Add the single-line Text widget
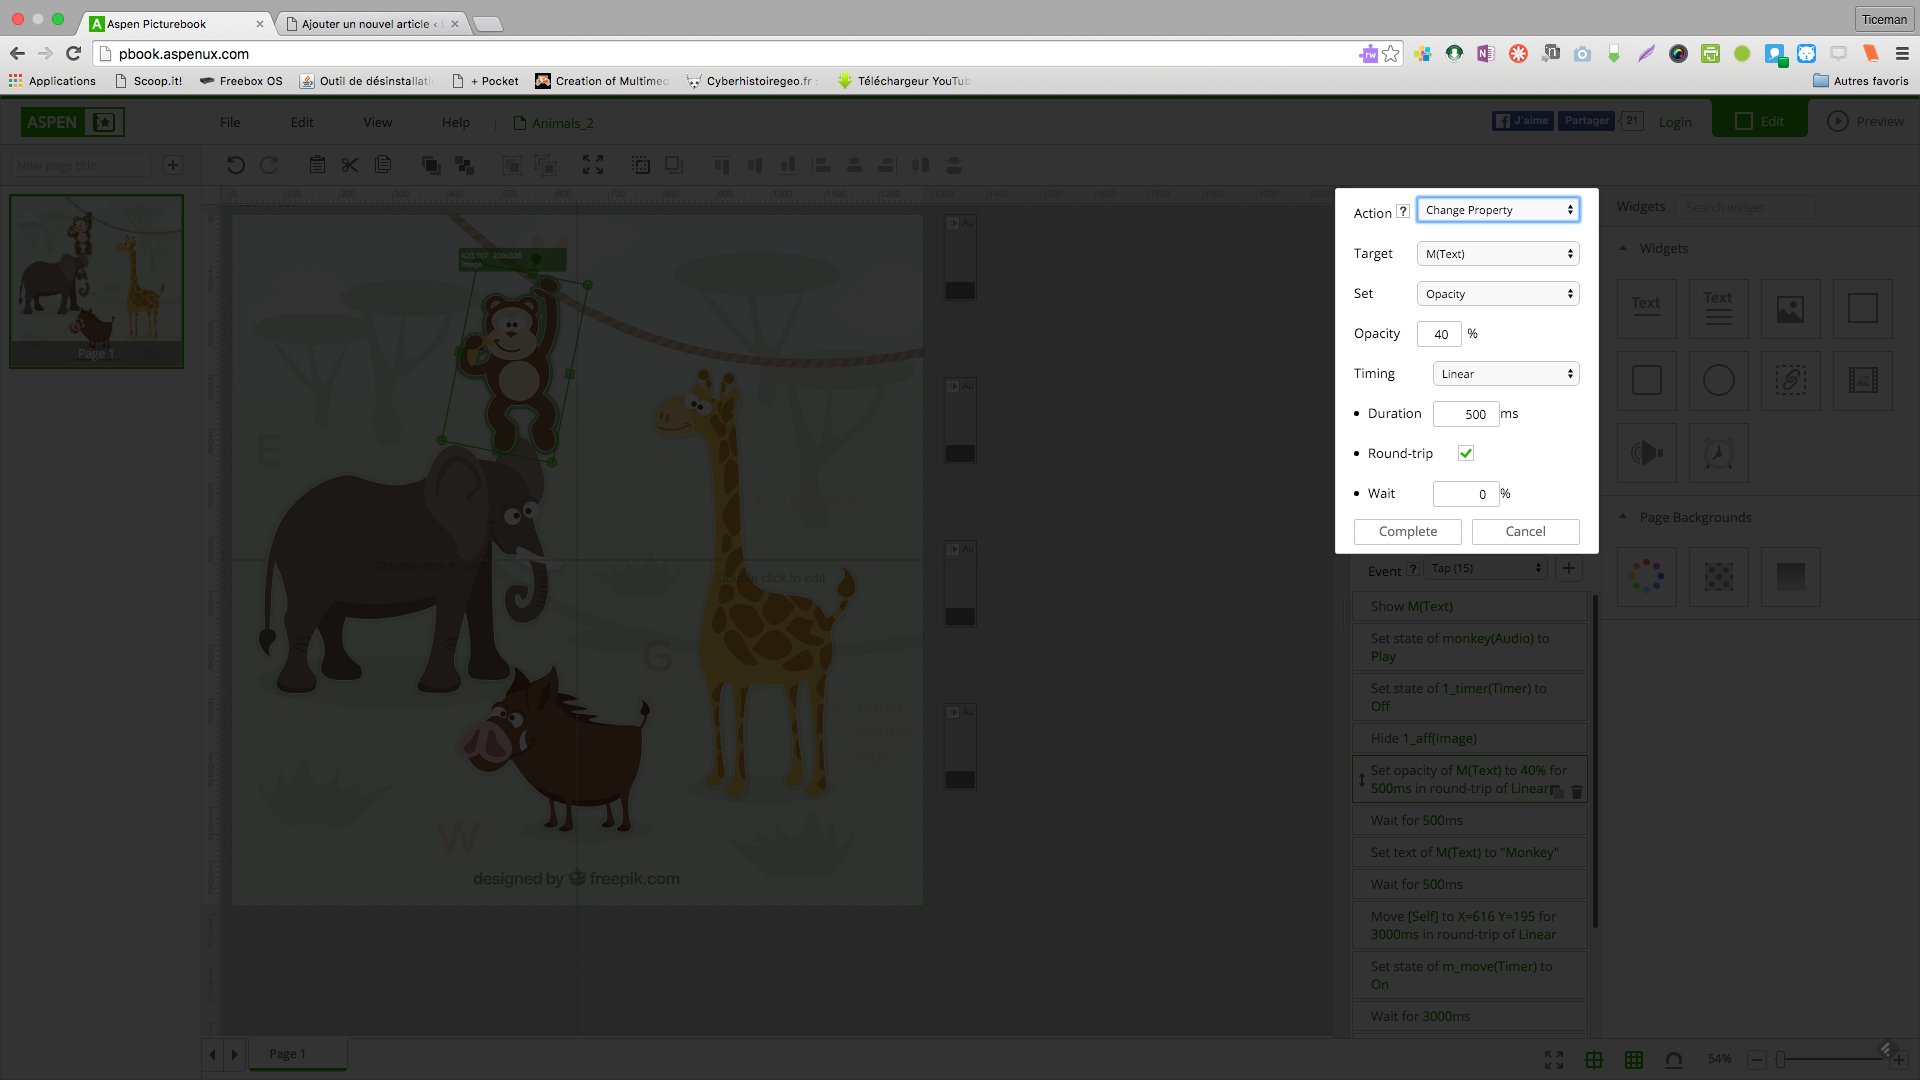The width and height of the screenshot is (1920, 1080). pyautogui.click(x=1646, y=308)
